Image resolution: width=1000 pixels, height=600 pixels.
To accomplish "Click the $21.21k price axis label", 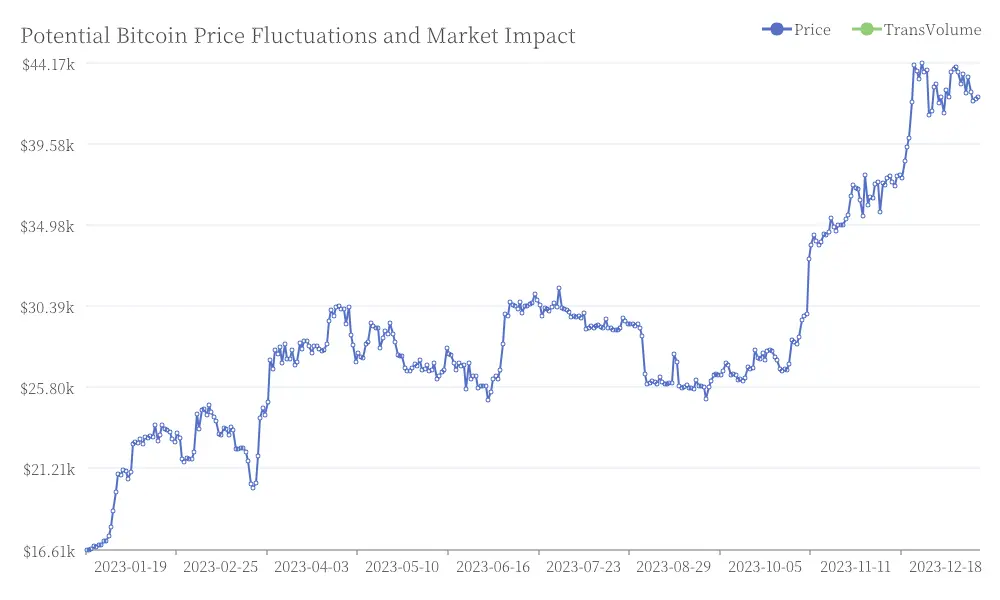I will click(49, 470).
